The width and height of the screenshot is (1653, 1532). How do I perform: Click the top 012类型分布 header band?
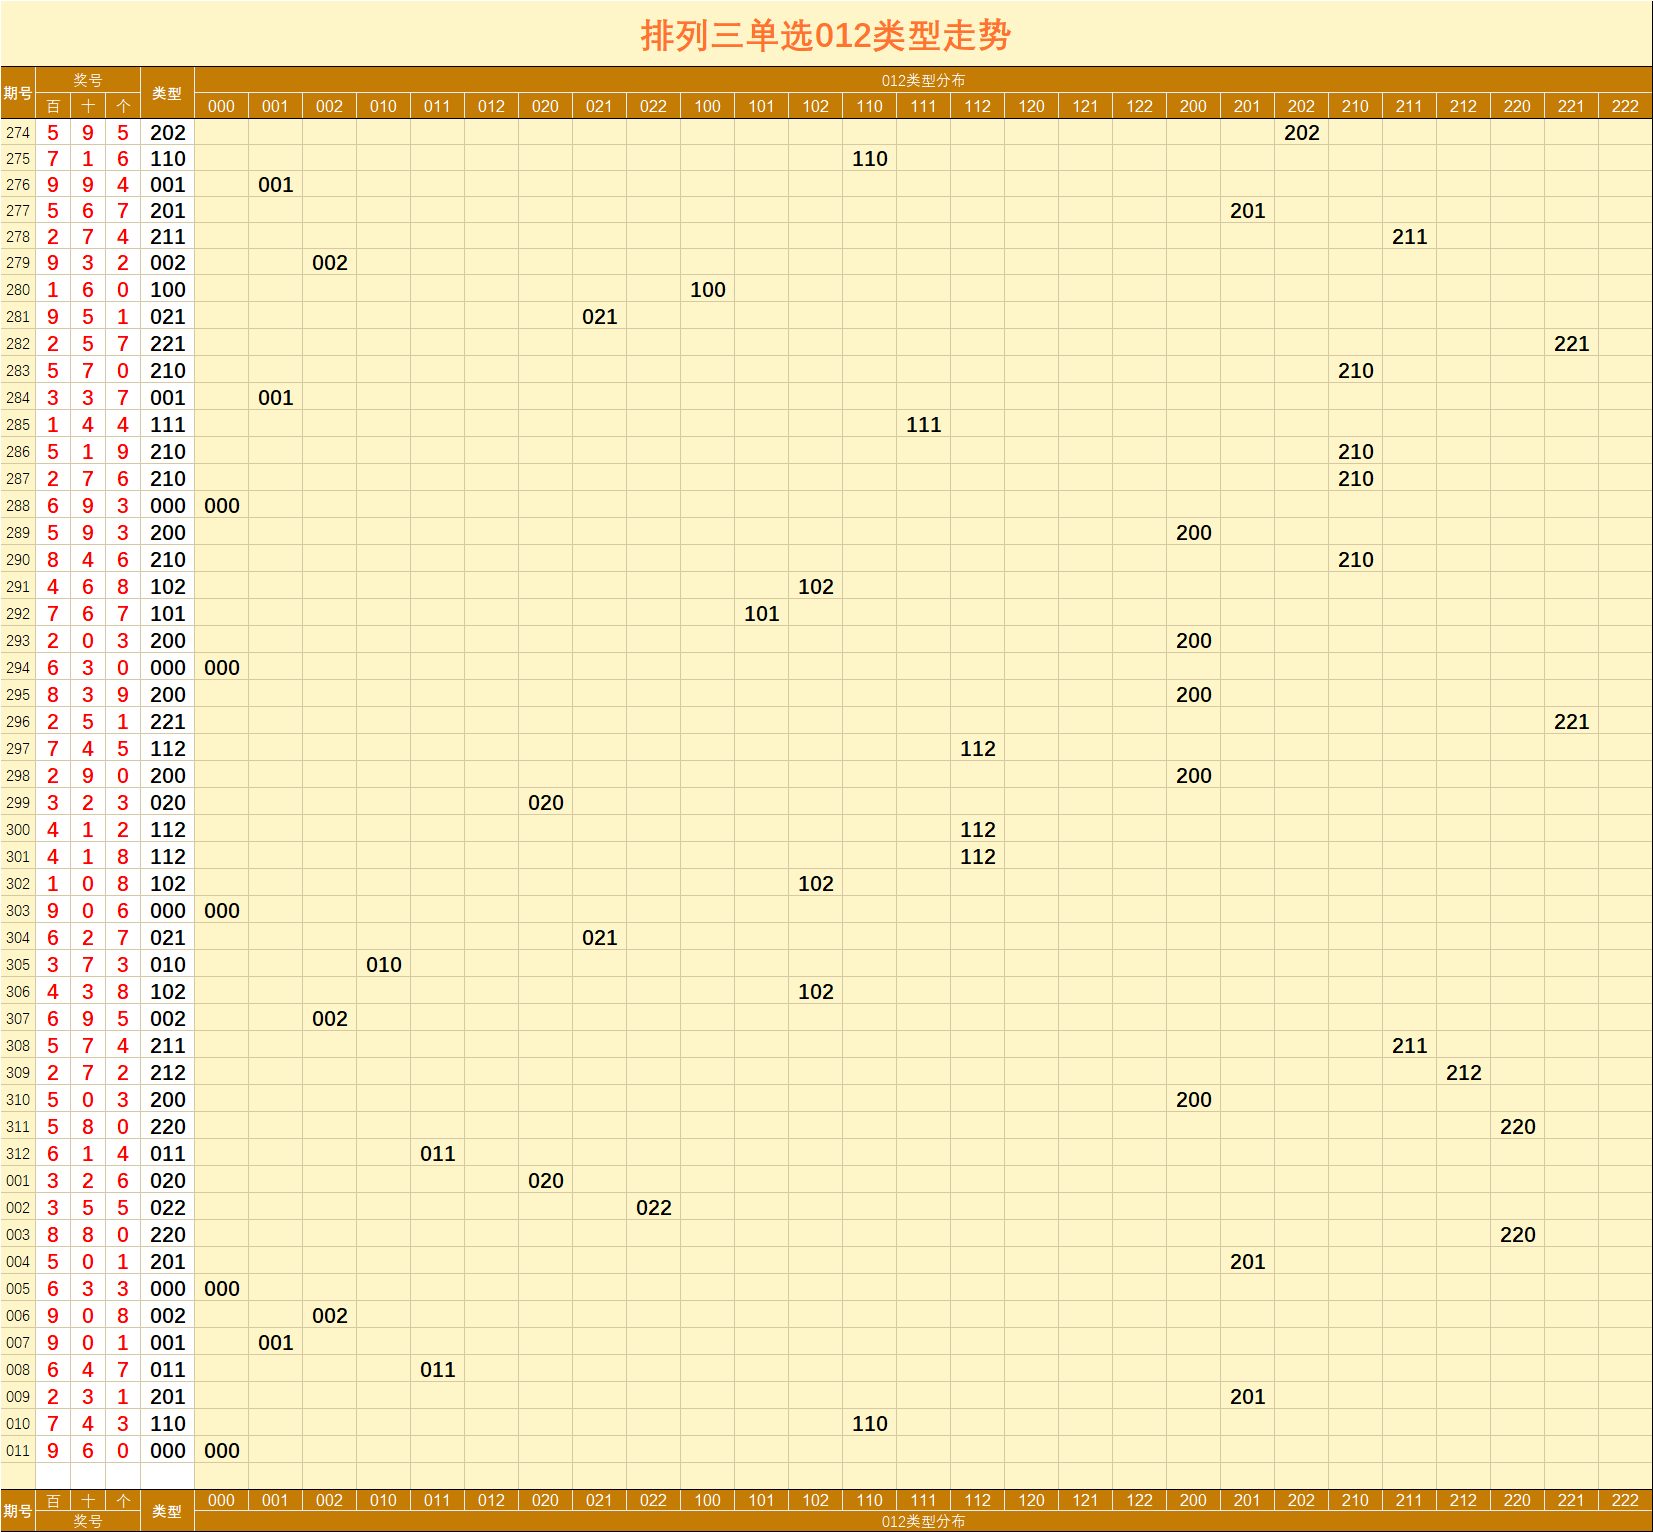(923, 80)
